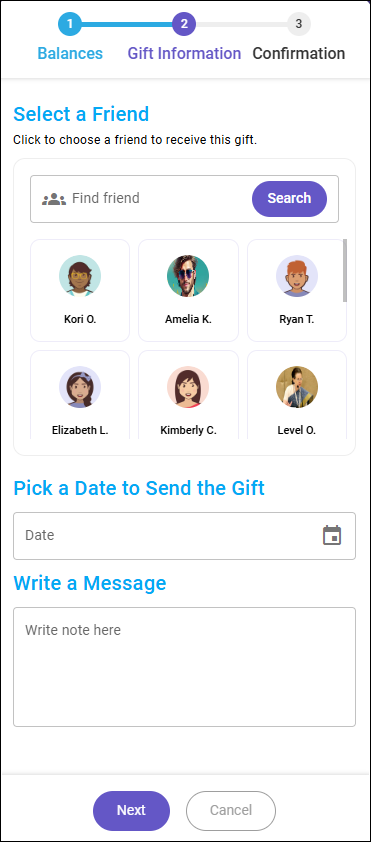The width and height of the screenshot is (371, 842).
Task: Select the Gift Information step label
Action: point(184,54)
